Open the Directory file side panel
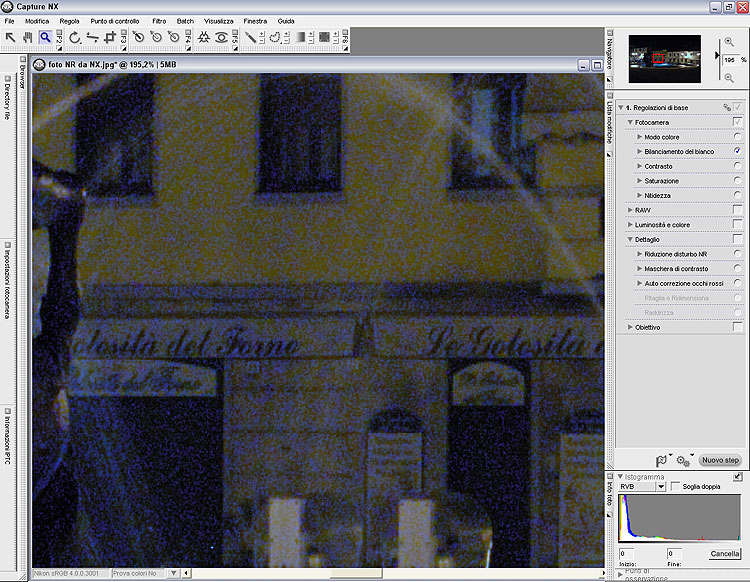The height and width of the screenshot is (582, 750). point(7,97)
